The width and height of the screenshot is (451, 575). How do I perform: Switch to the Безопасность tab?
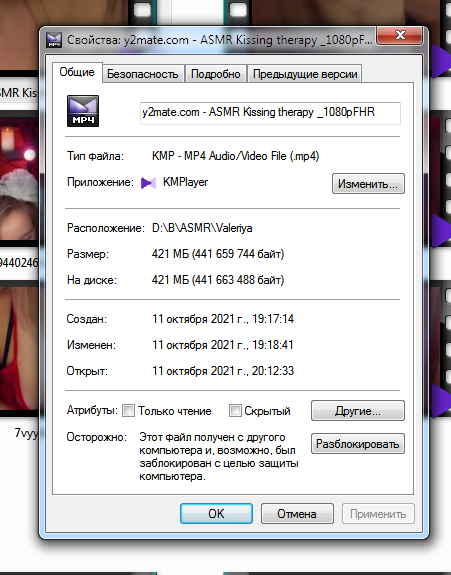point(143,74)
